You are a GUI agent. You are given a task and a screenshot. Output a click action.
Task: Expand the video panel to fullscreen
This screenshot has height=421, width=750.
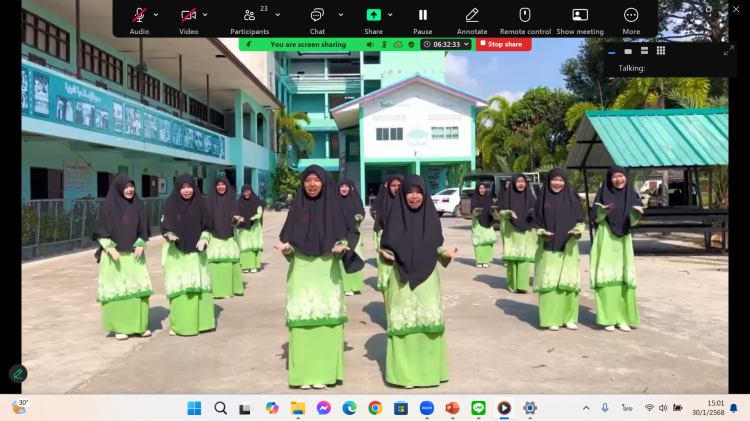tap(728, 51)
